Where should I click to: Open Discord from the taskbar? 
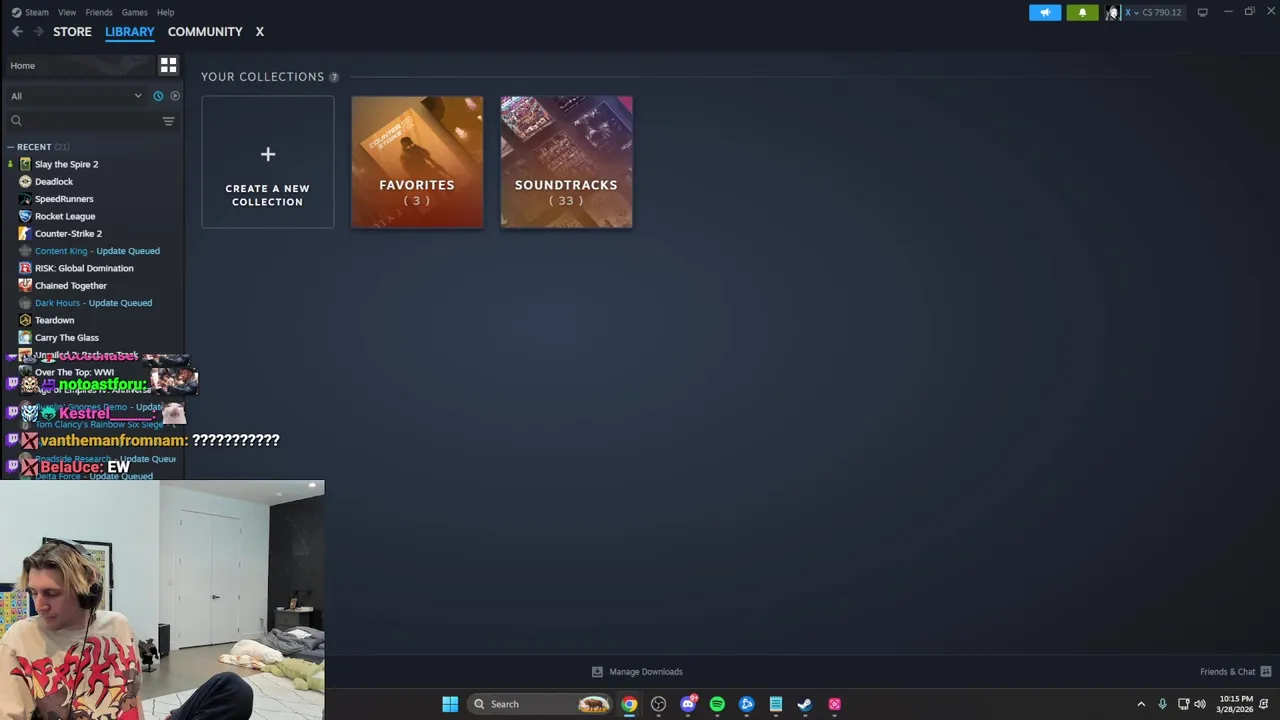[x=688, y=704]
